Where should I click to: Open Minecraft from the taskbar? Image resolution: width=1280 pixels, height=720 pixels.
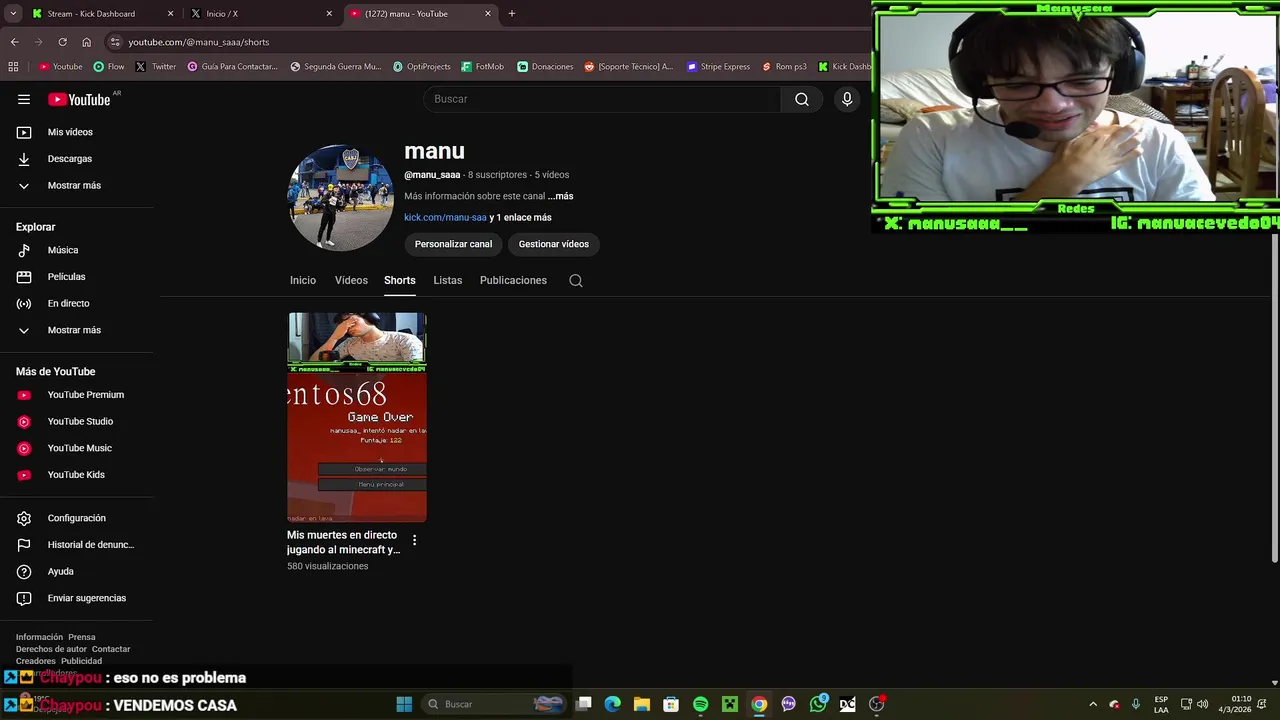pyautogui.click(x=730, y=704)
